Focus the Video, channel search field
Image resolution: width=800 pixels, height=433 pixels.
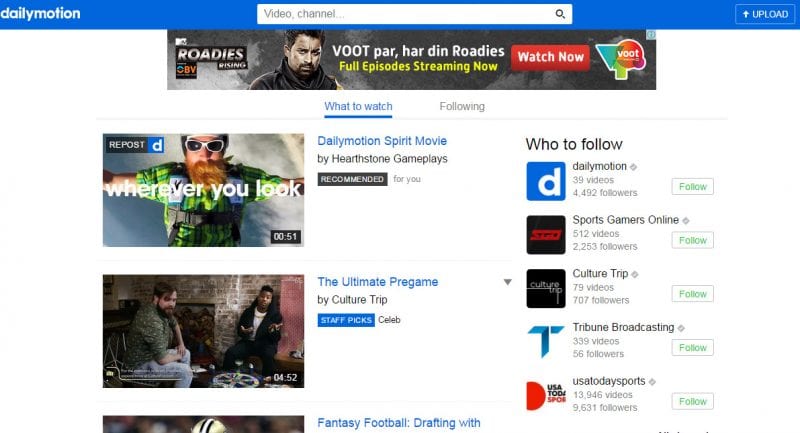[406, 14]
